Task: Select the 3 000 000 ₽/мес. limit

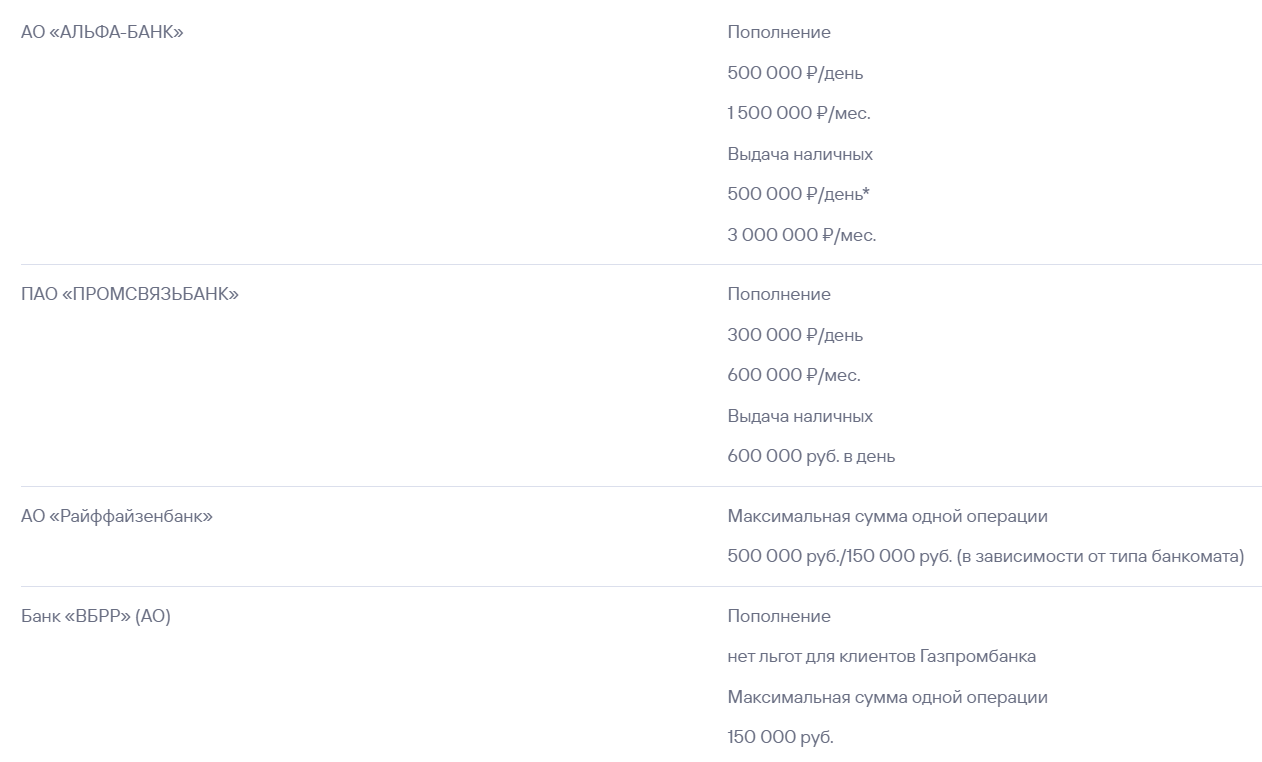Action: pos(802,235)
